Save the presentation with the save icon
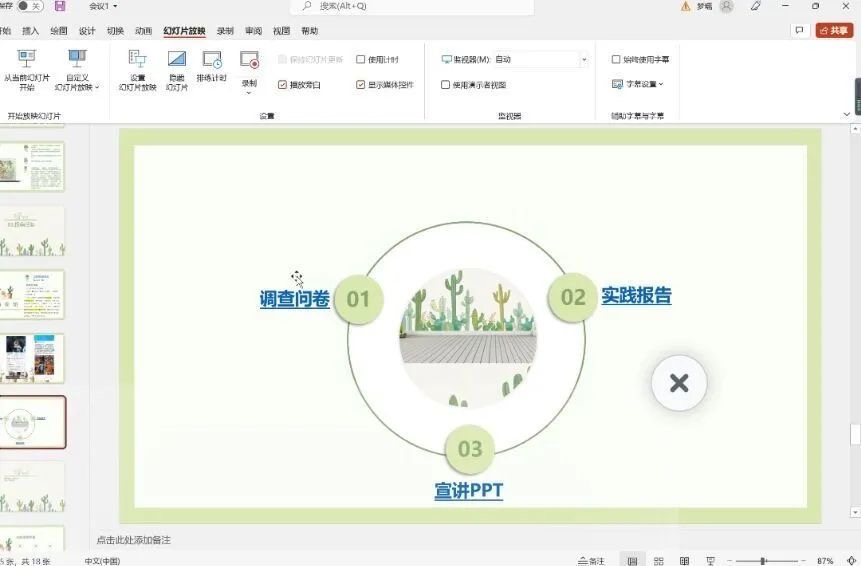The image size is (861, 566). pyautogui.click(x=60, y=6)
